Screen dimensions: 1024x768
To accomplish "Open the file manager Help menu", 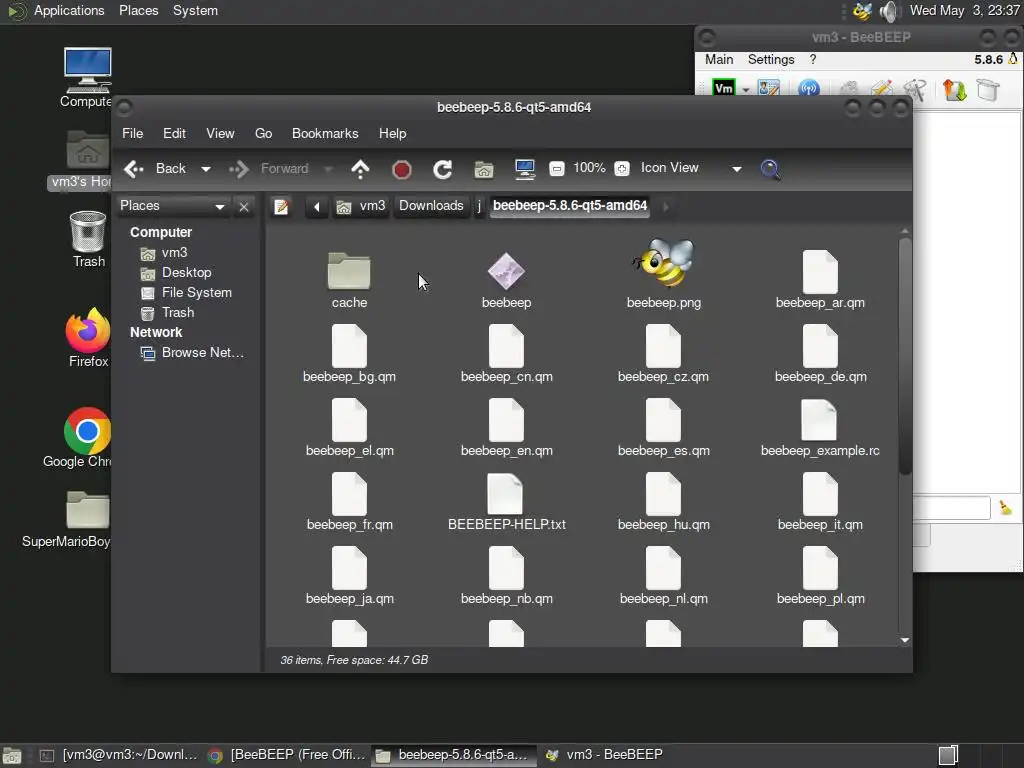I will tap(392, 133).
